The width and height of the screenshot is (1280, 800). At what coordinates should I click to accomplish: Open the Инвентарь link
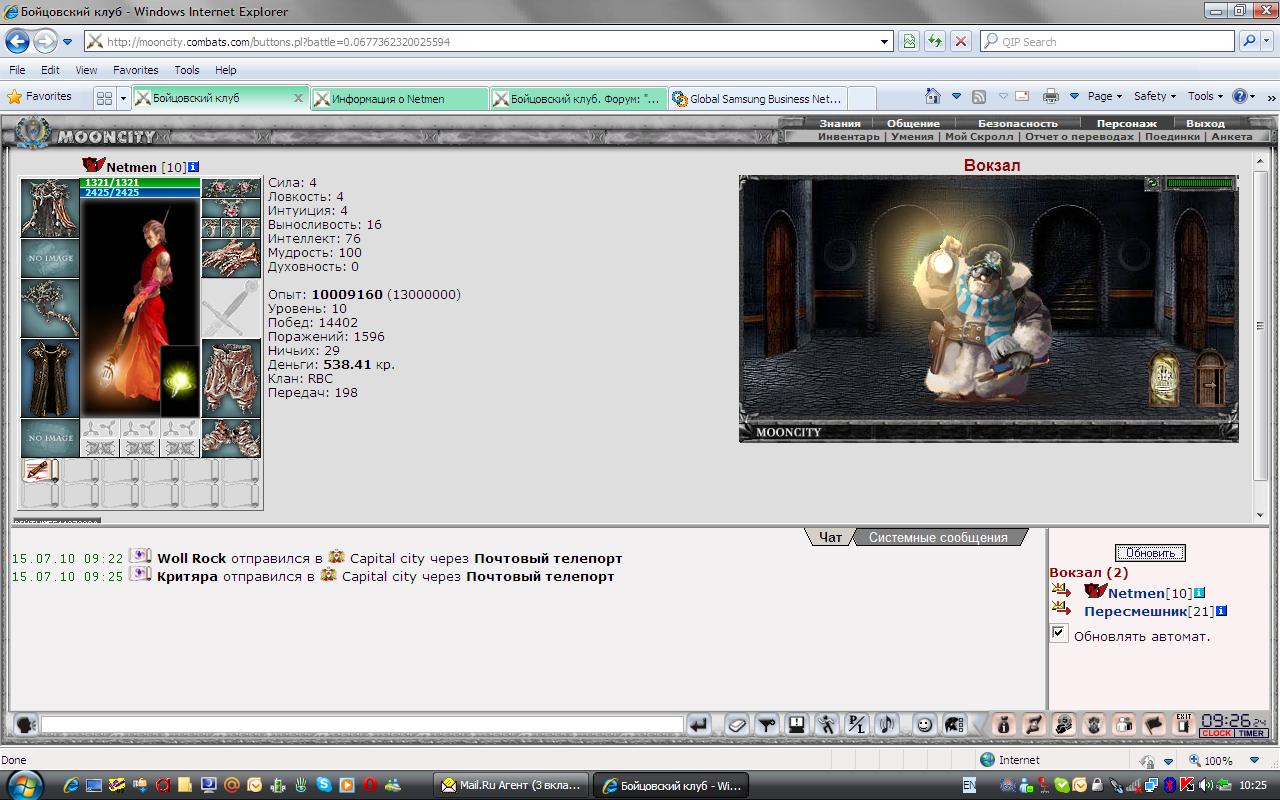pos(849,137)
